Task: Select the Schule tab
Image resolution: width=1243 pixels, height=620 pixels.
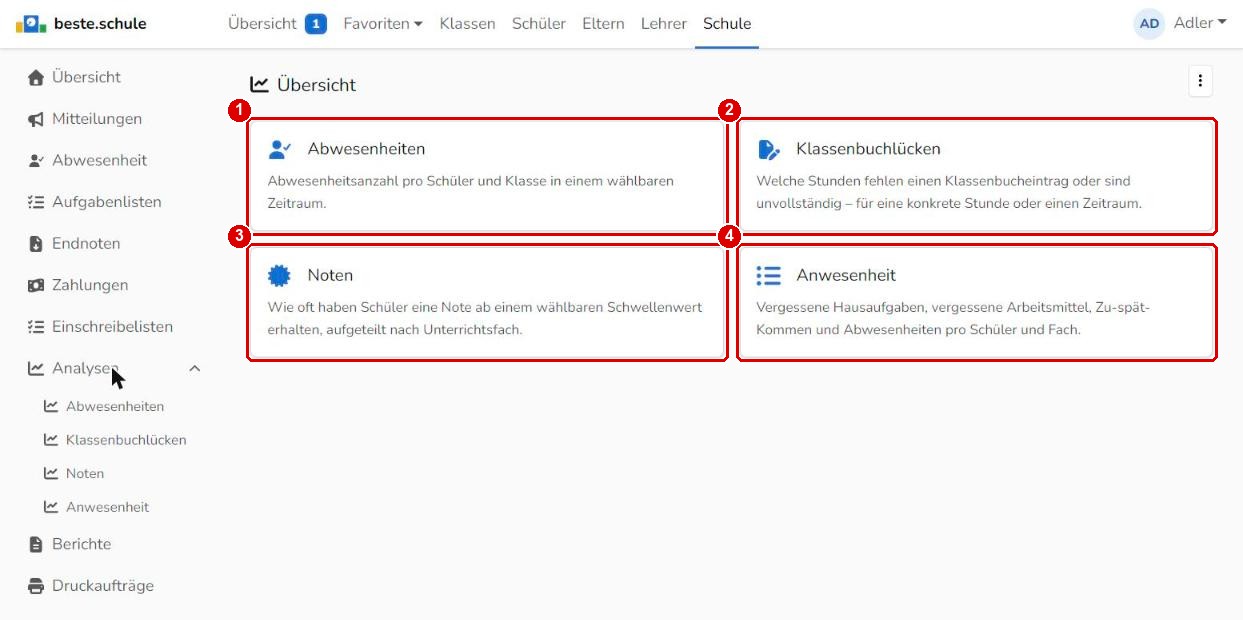Action: tap(727, 23)
